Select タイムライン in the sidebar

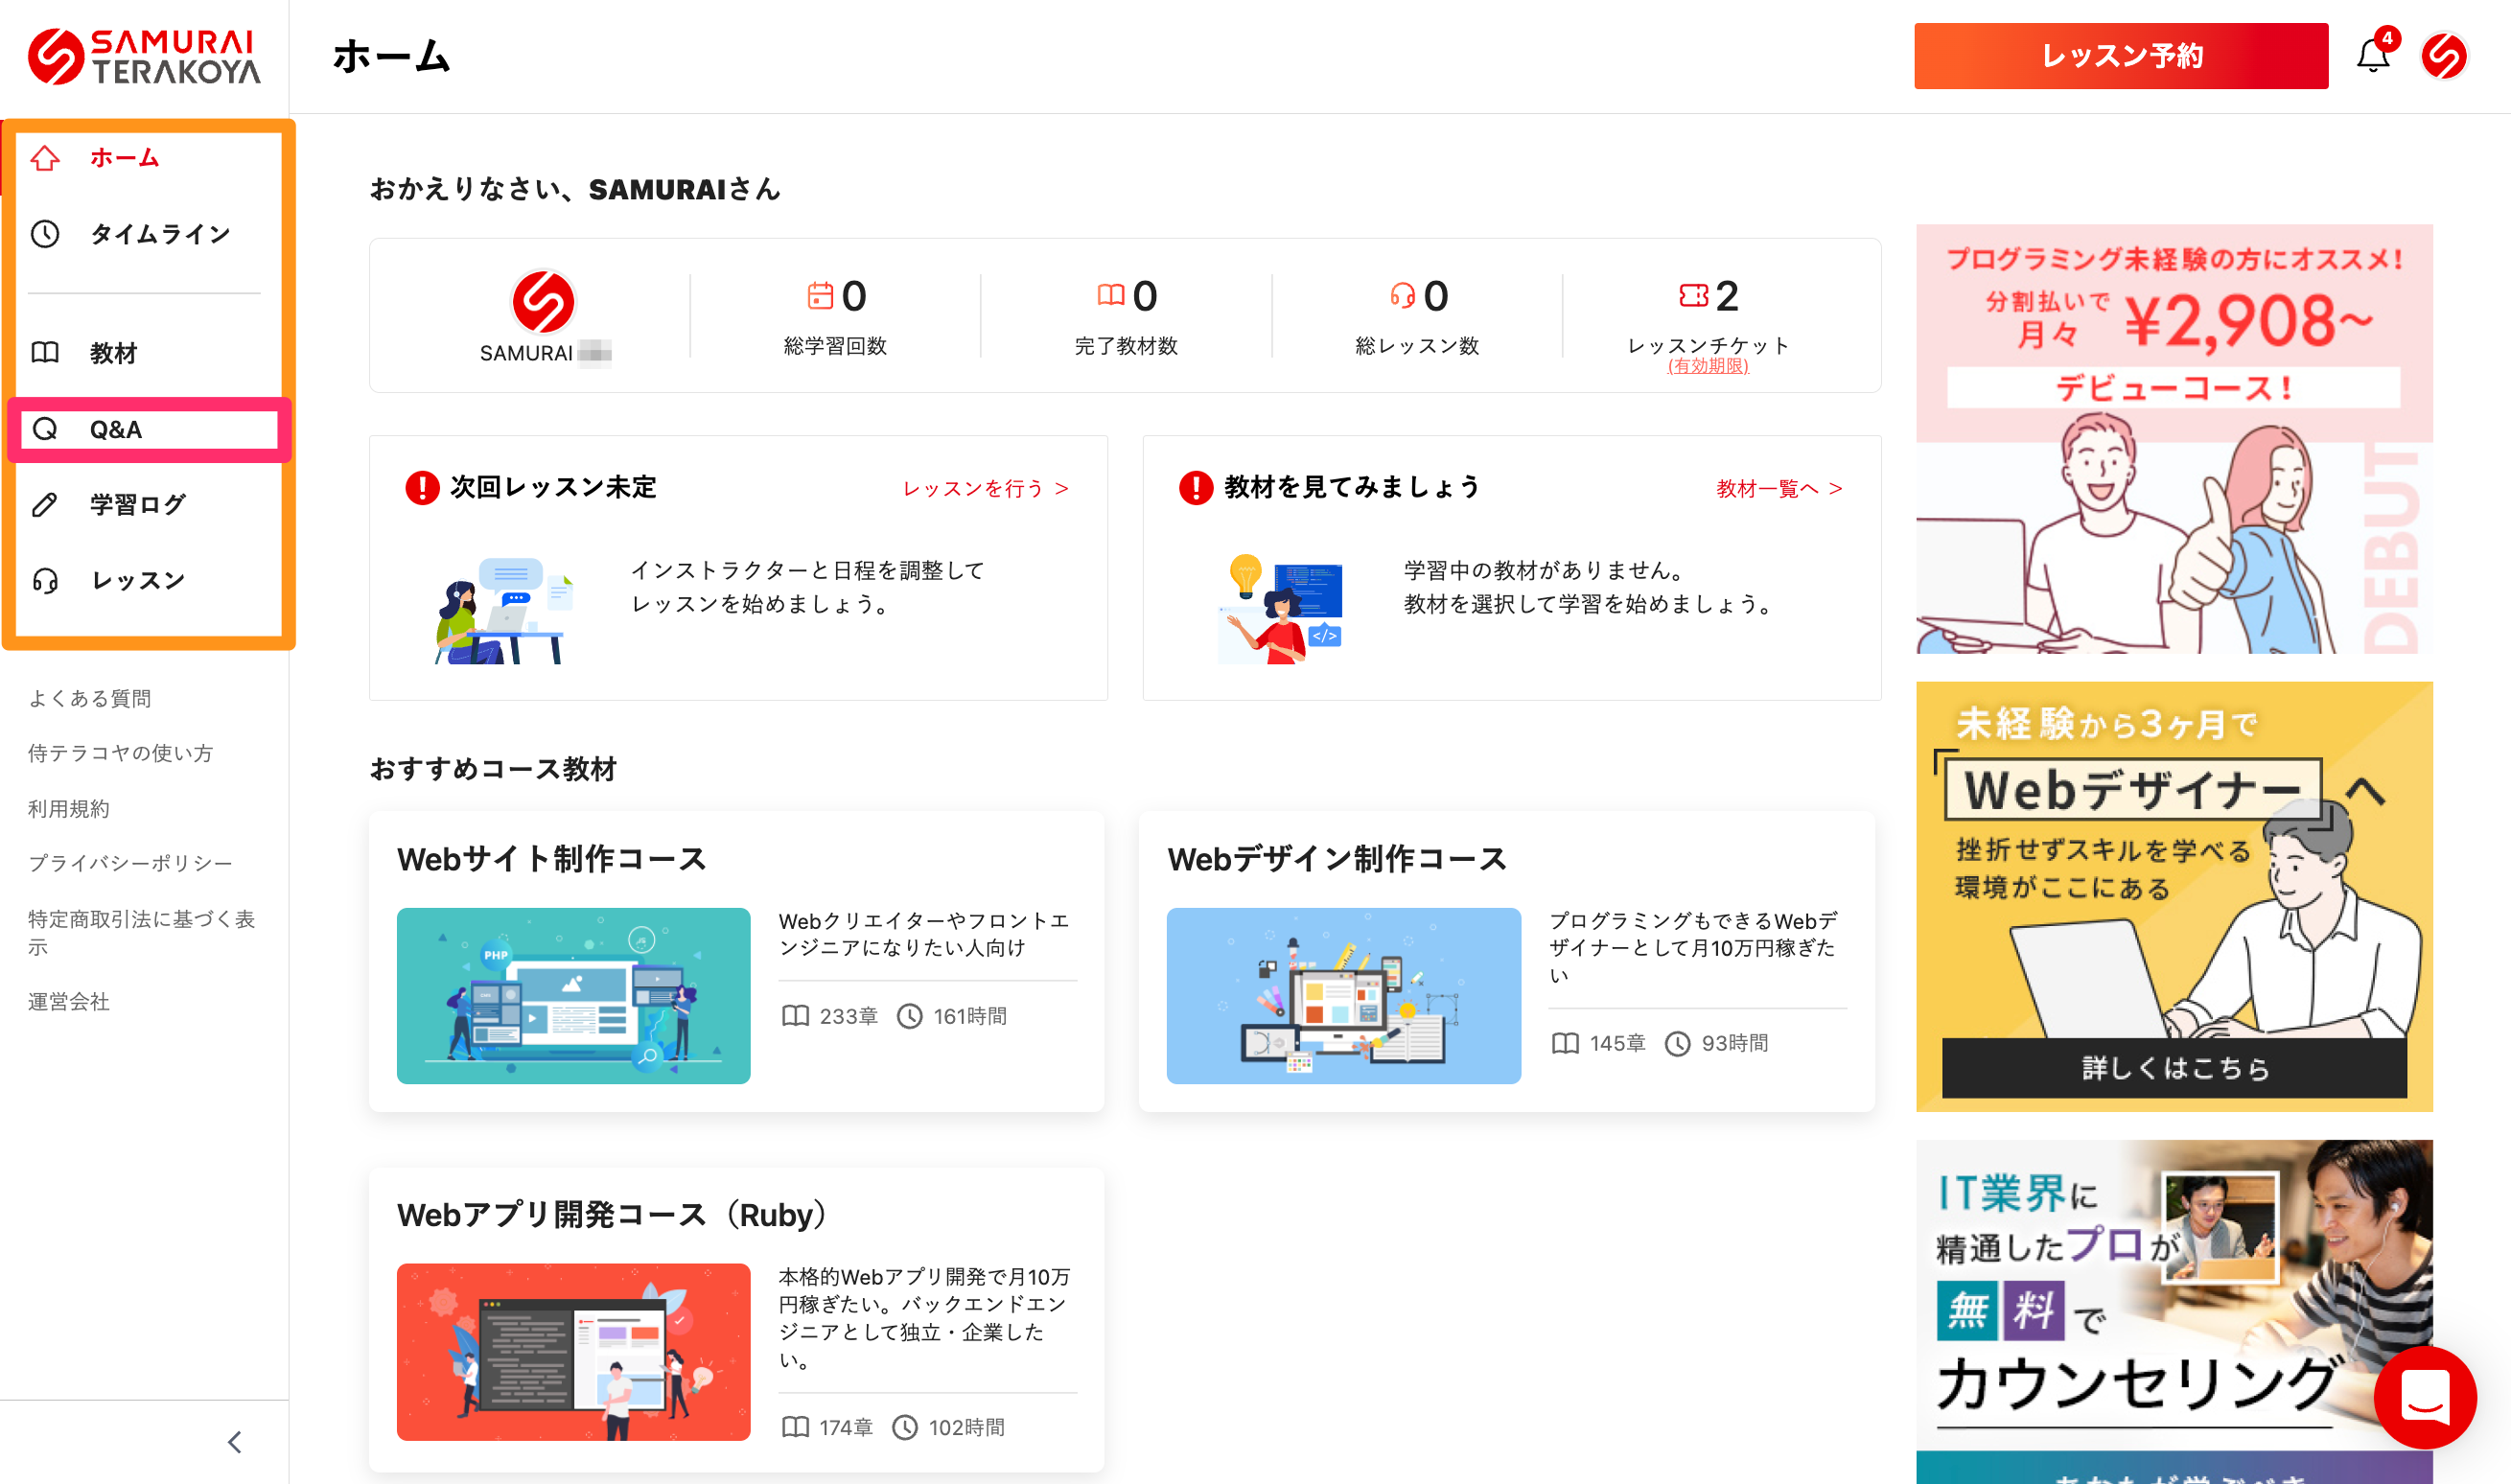pyautogui.click(x=160, y=234)
